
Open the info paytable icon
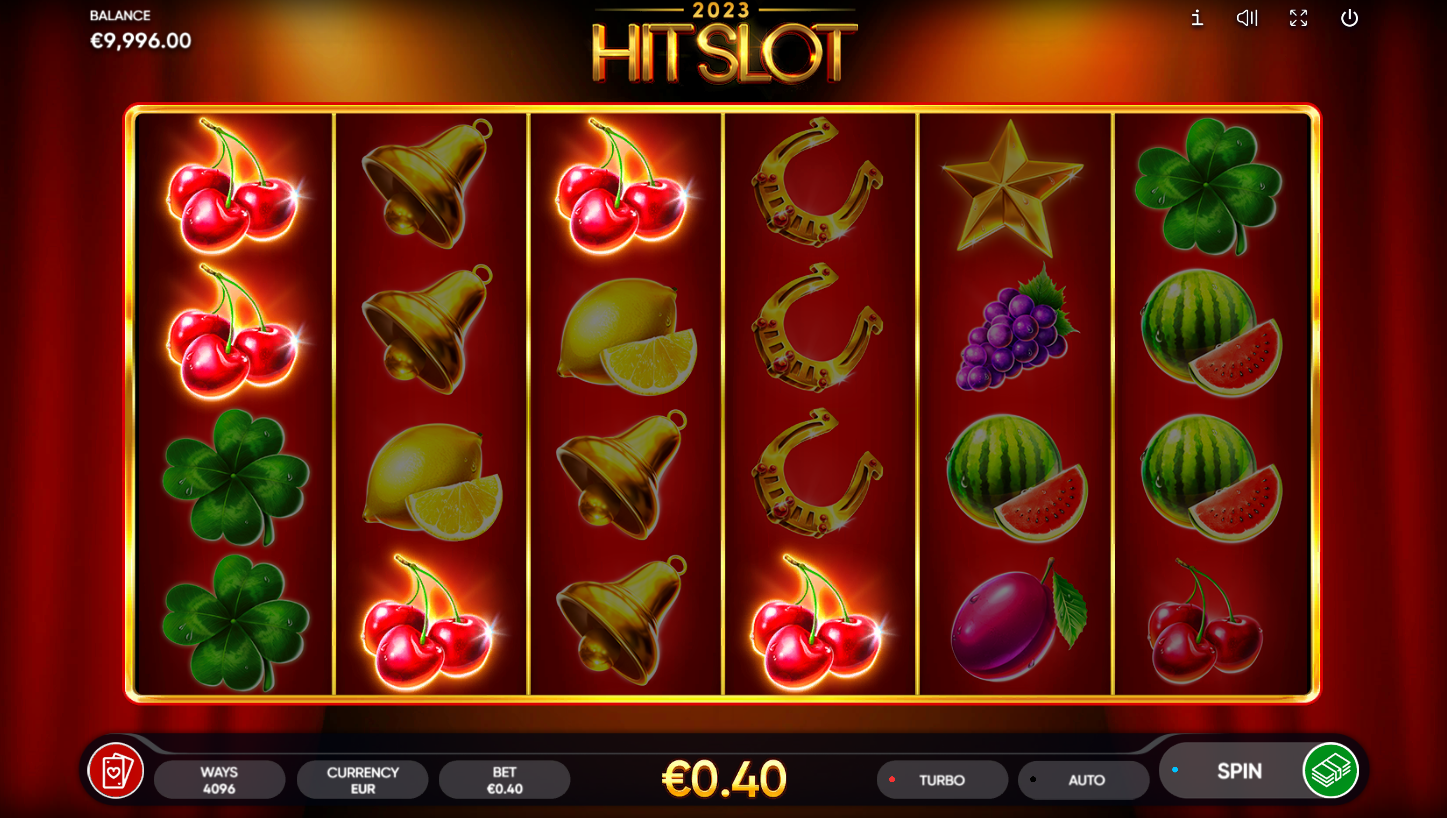(x=1197, y=18)
